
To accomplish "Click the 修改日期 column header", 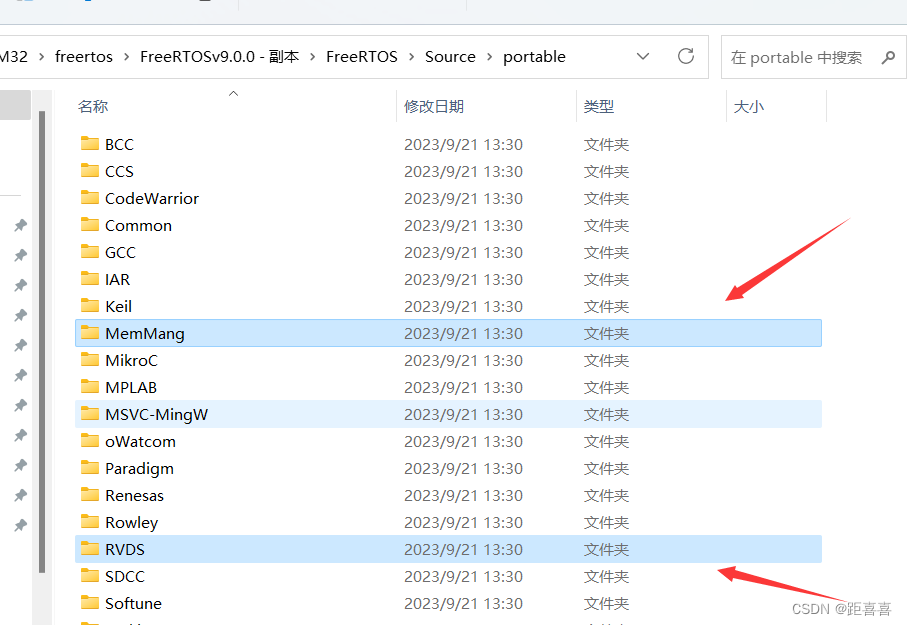I will (x=435, y=106).
